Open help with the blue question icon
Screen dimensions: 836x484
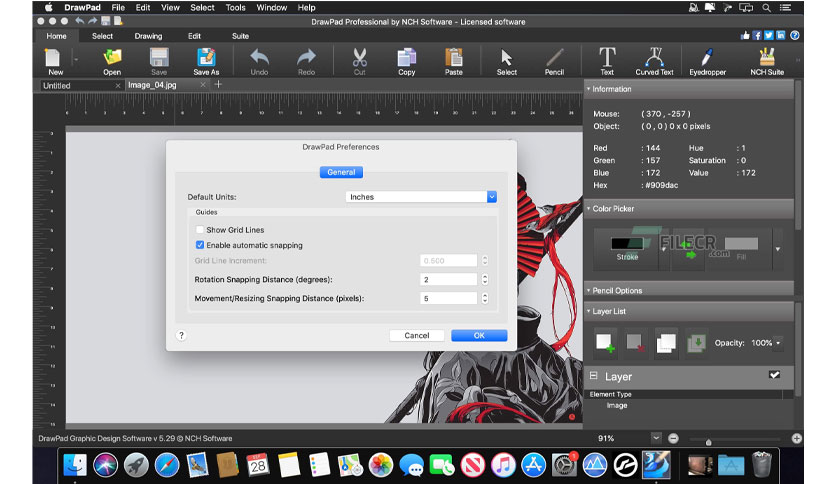(794, 36)
